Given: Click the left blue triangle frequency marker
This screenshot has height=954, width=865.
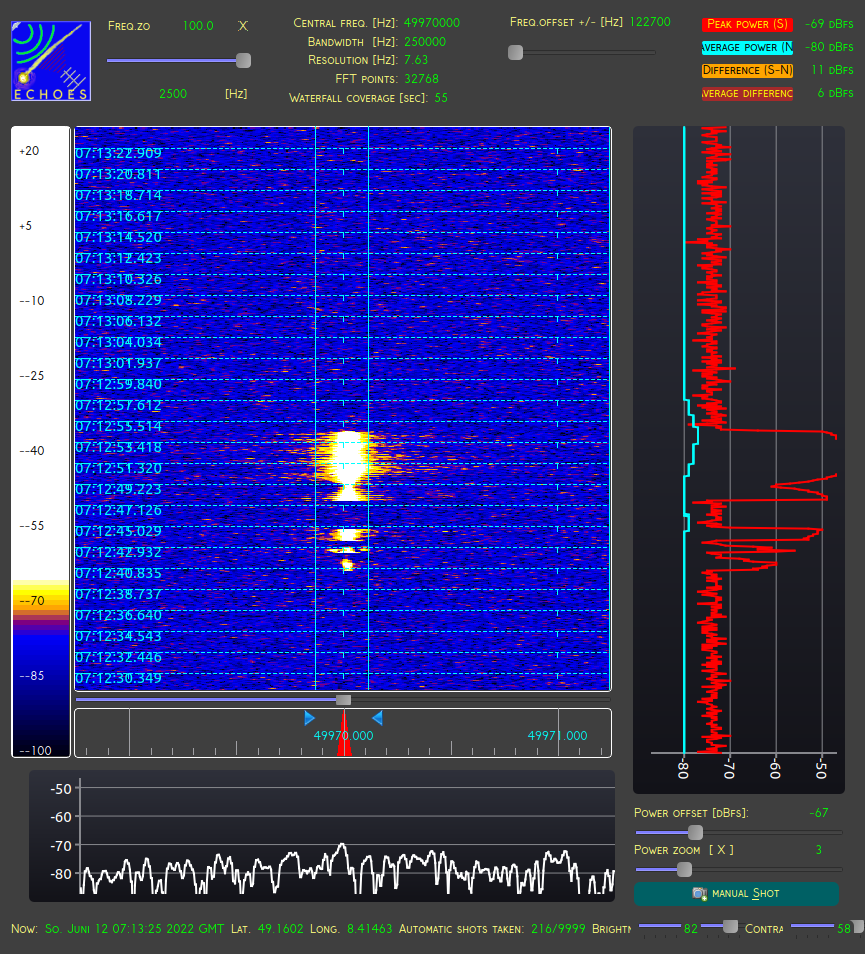Looking at the screenshot, I should (x=310, y=719).
